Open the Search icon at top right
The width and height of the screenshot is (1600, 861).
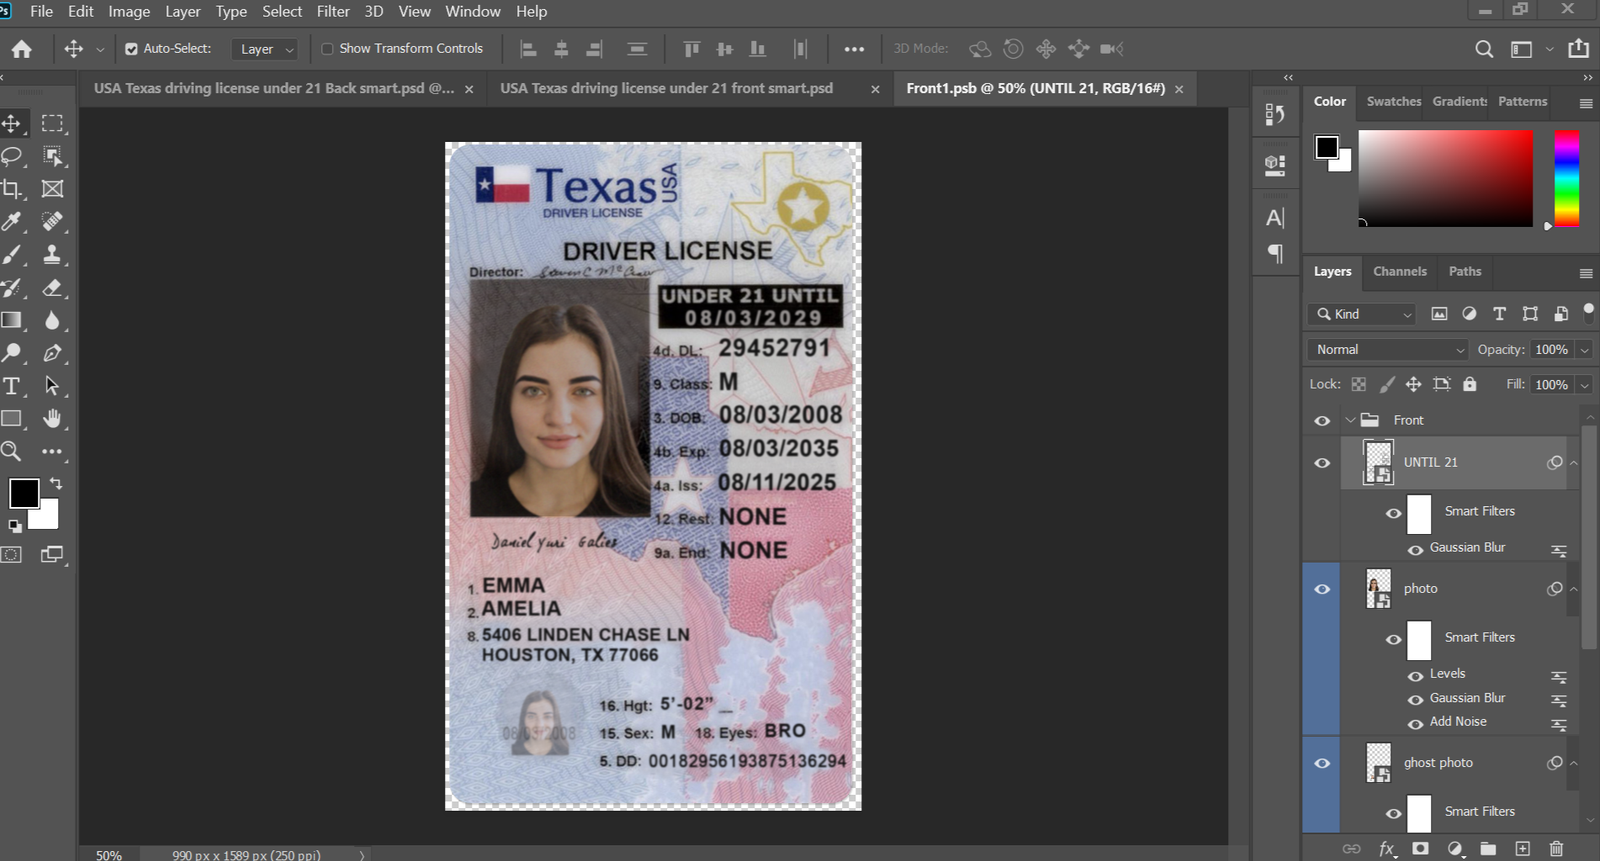[1484, 49]
